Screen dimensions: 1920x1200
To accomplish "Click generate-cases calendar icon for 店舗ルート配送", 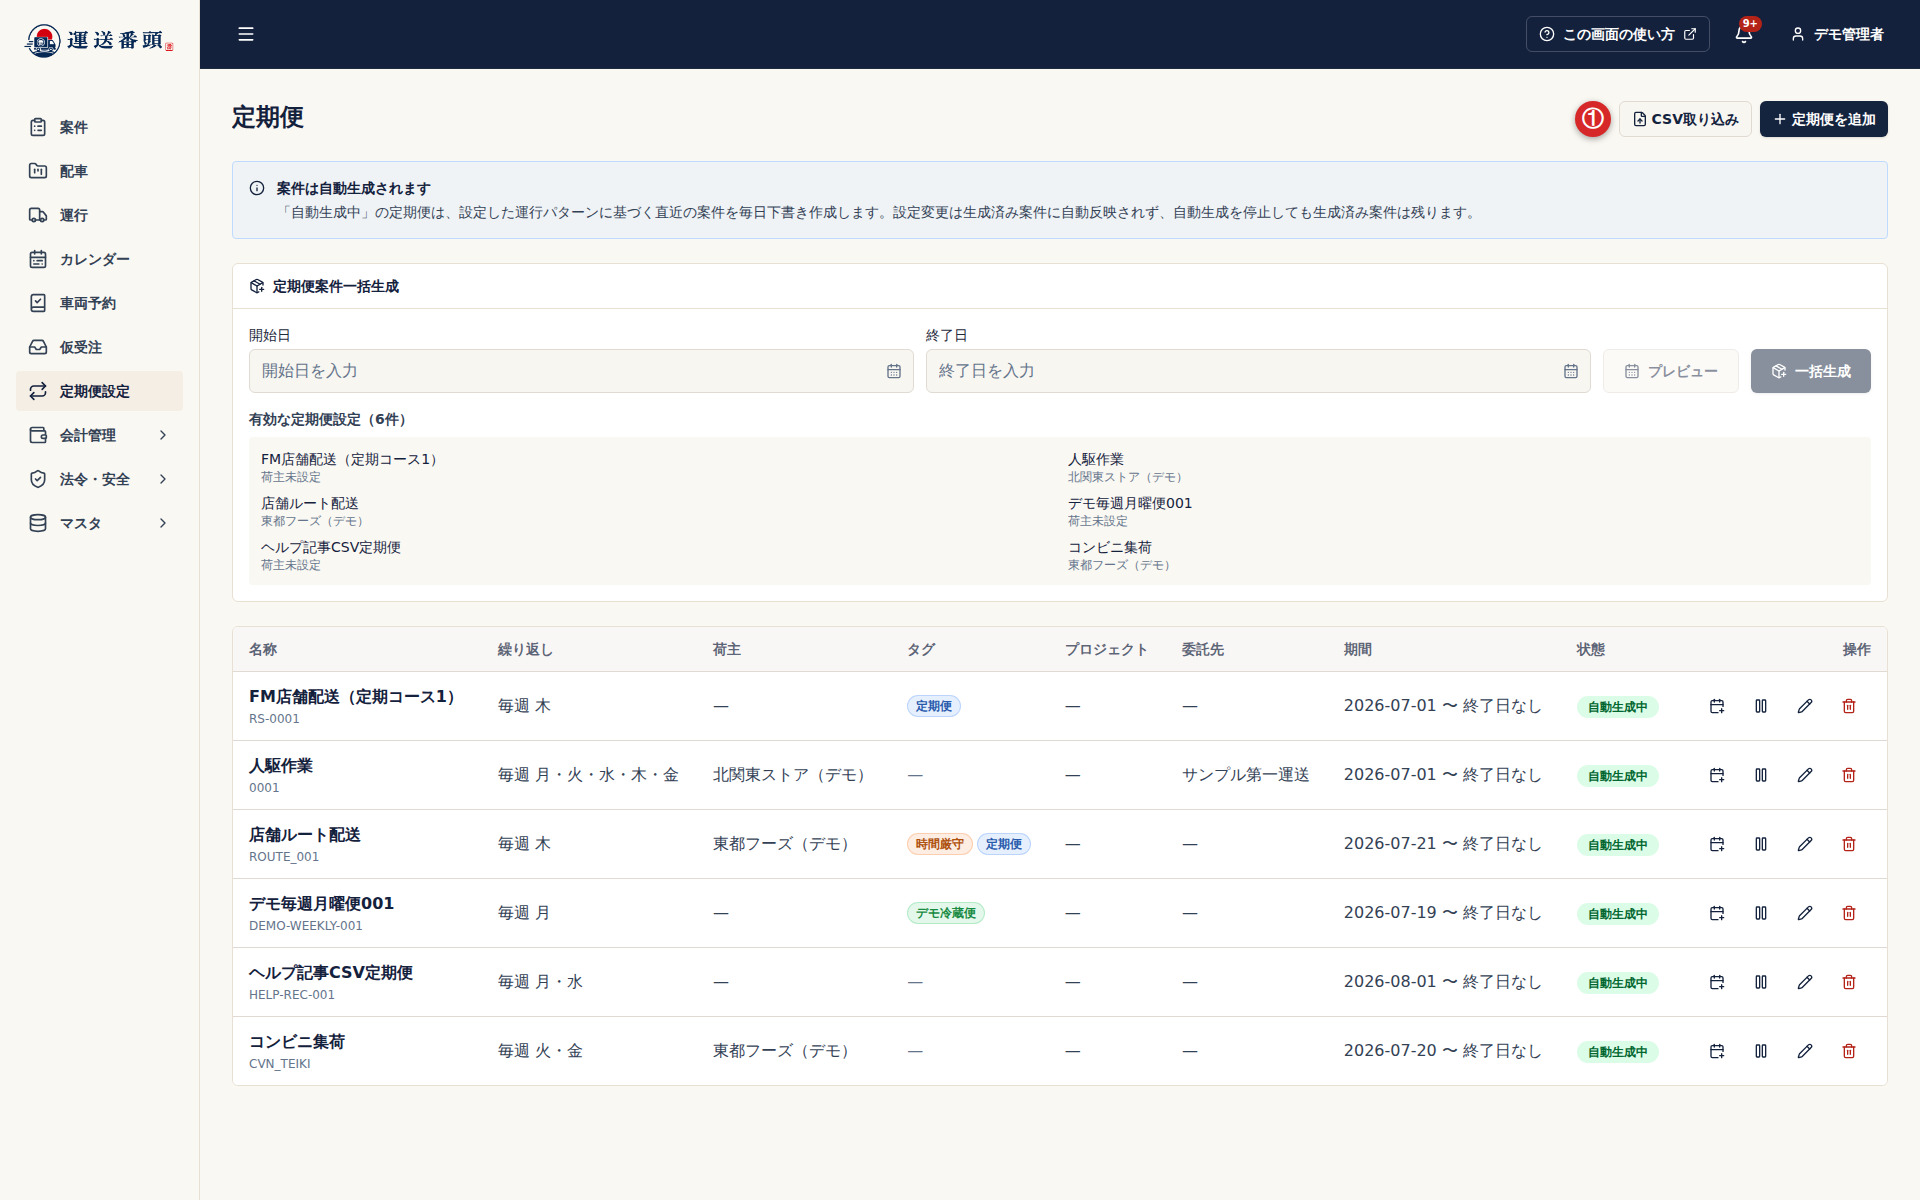I will [x=1717, y=844].
